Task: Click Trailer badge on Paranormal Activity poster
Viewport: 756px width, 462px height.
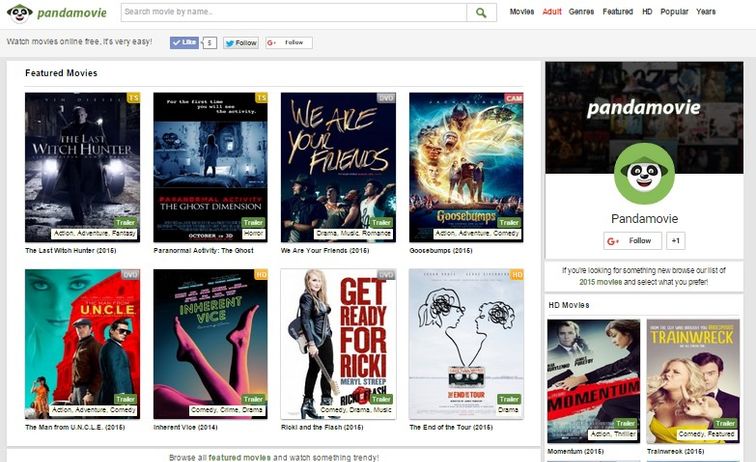Action: (253, 222)
